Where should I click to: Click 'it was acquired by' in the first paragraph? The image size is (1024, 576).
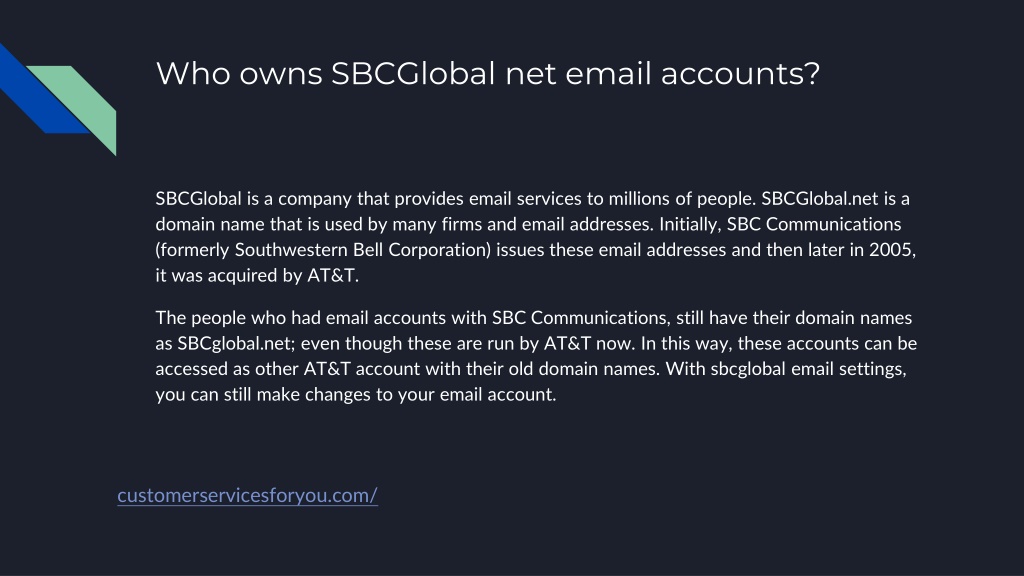229,276
